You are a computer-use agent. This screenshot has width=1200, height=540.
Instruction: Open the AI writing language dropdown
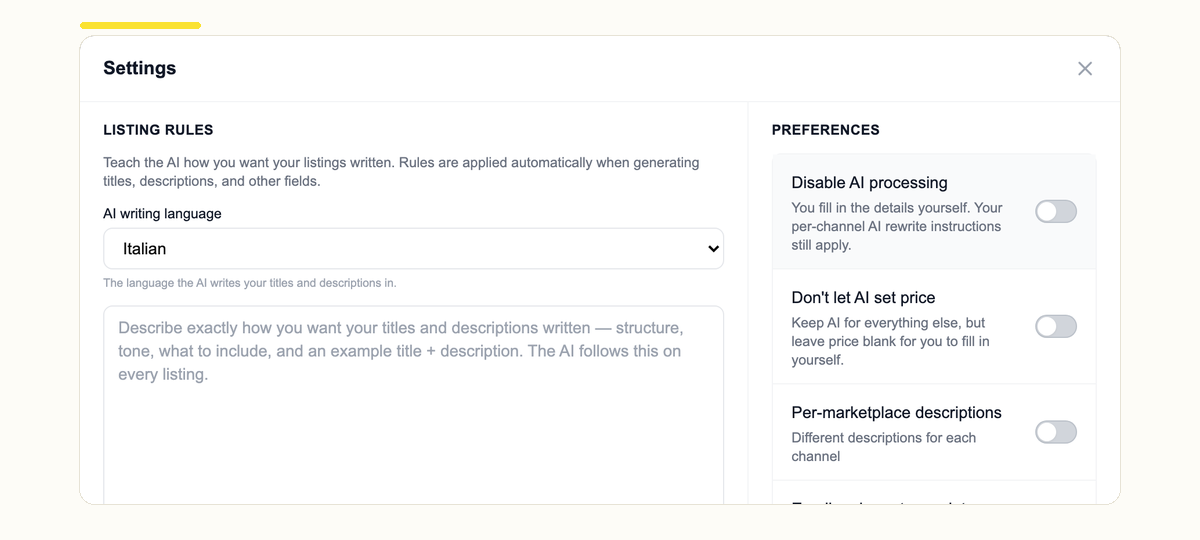(x=413, y=249)
